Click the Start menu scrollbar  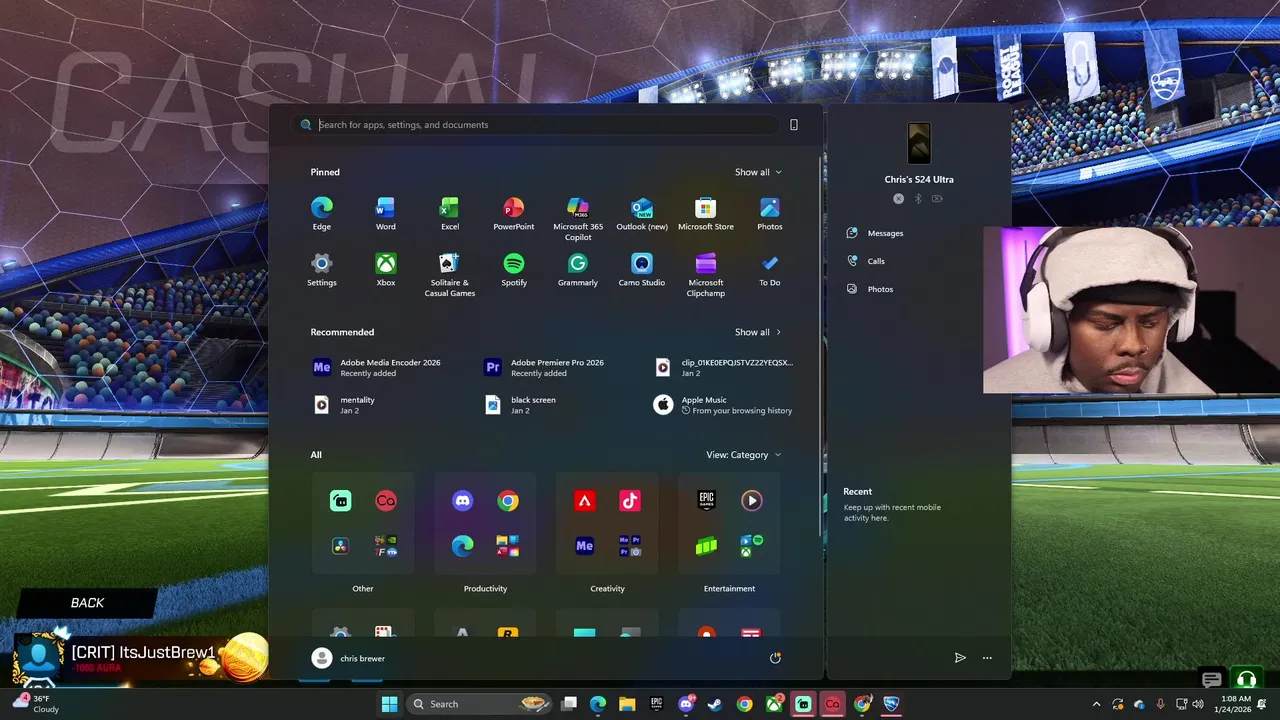coord(822,345)
